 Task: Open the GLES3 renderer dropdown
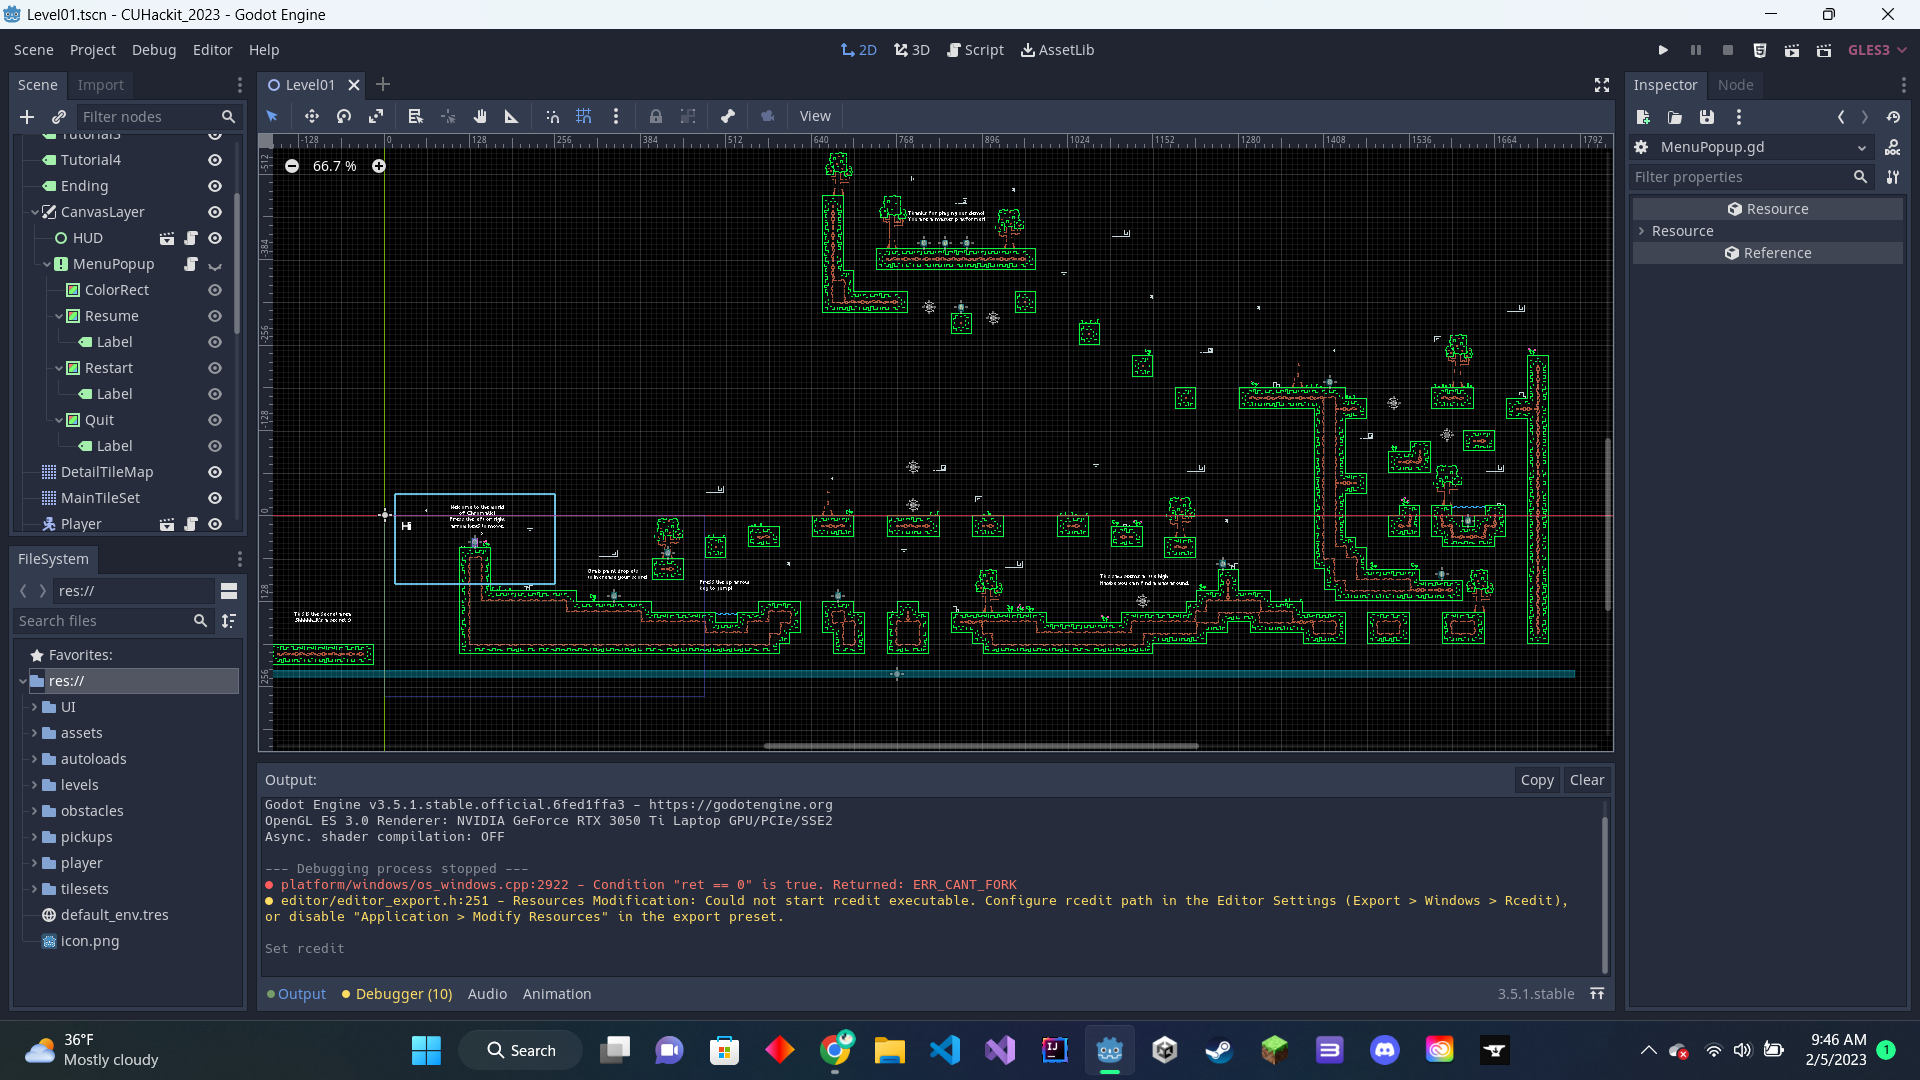tap(1876, 50)
